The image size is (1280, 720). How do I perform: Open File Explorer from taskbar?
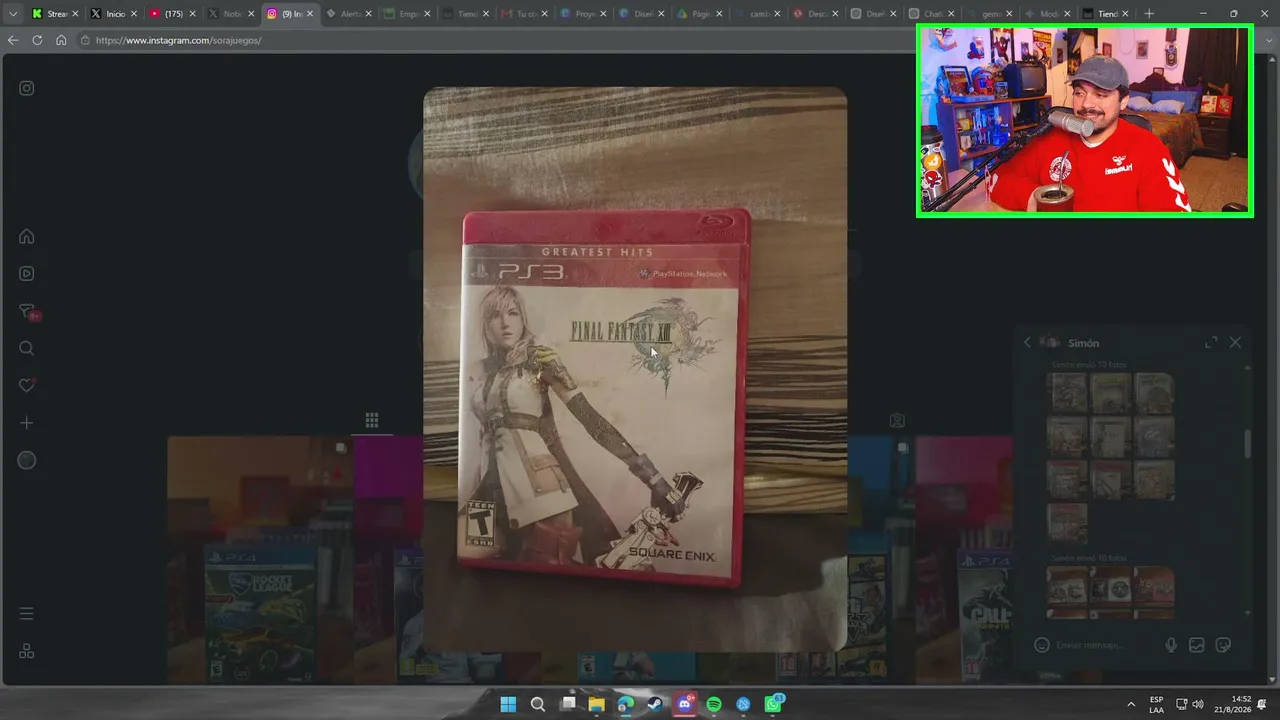[x=597, y=704]
